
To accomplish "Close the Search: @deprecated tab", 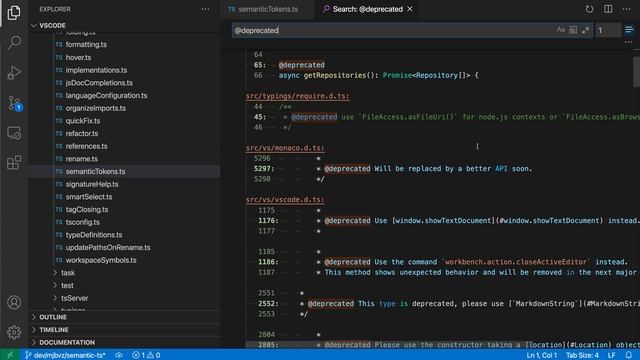I will click(x=410, y=9).
